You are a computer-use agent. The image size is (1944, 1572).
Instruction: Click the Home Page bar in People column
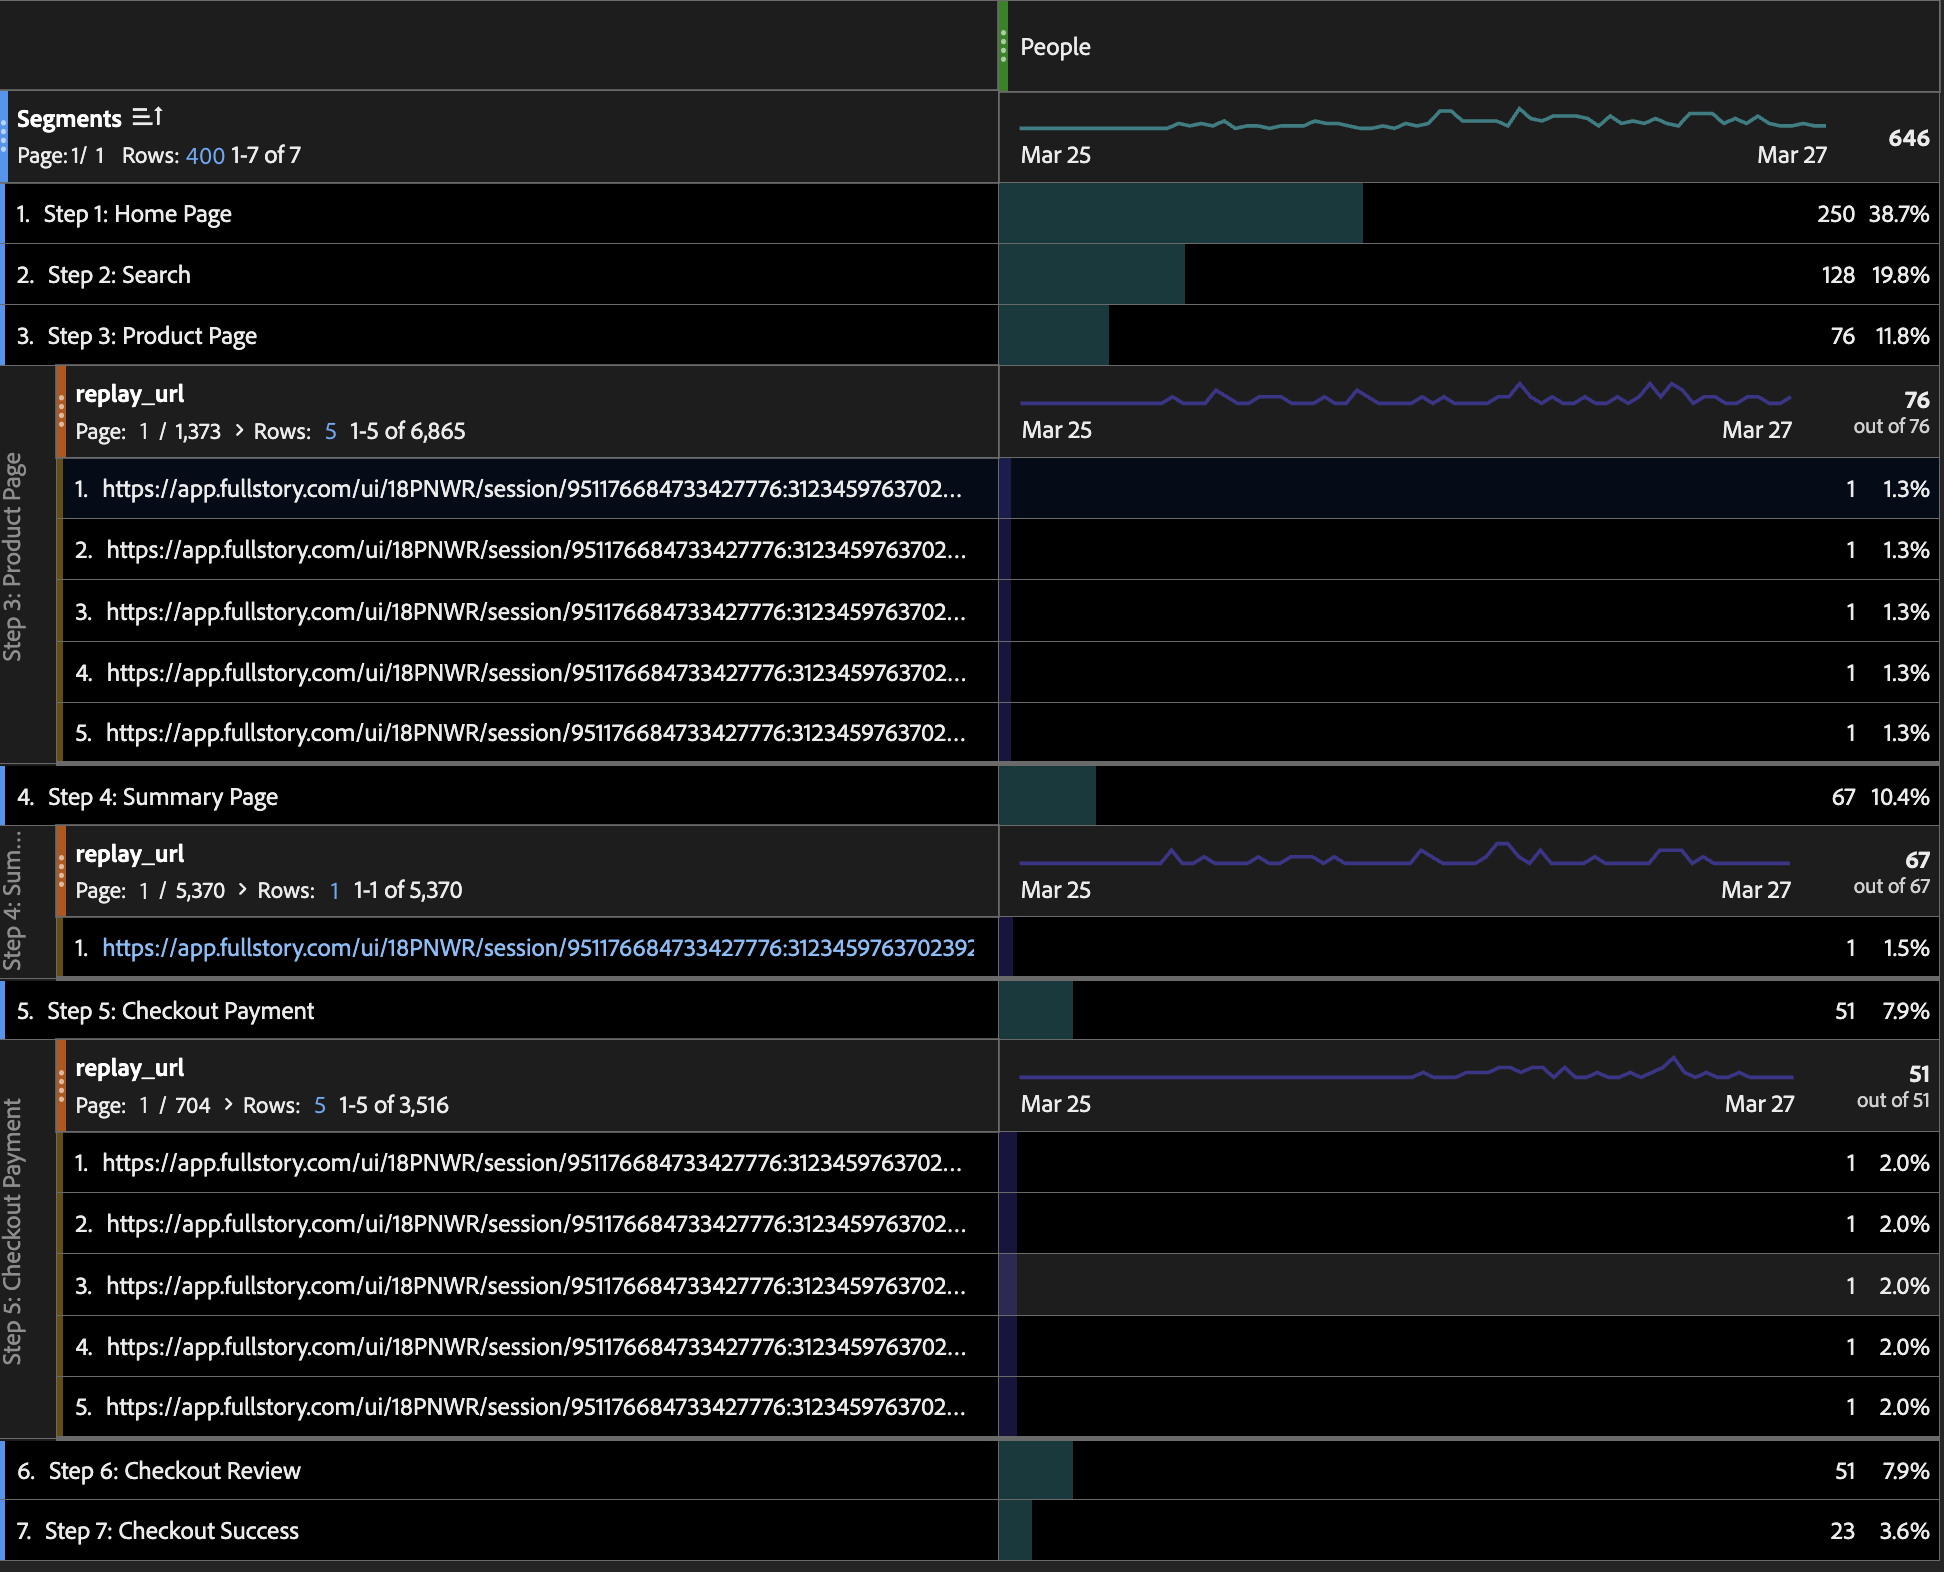pyautogui.click(x=1181, y=214)
